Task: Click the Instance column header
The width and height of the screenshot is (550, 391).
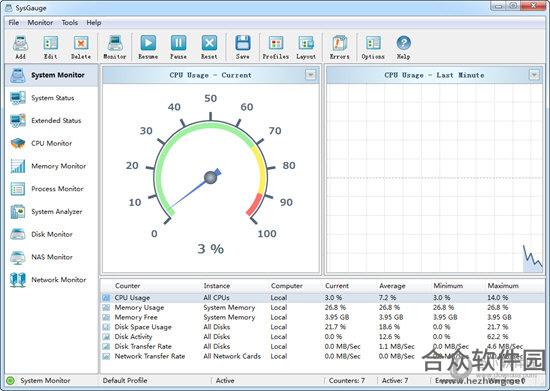Action: point(217,286)
